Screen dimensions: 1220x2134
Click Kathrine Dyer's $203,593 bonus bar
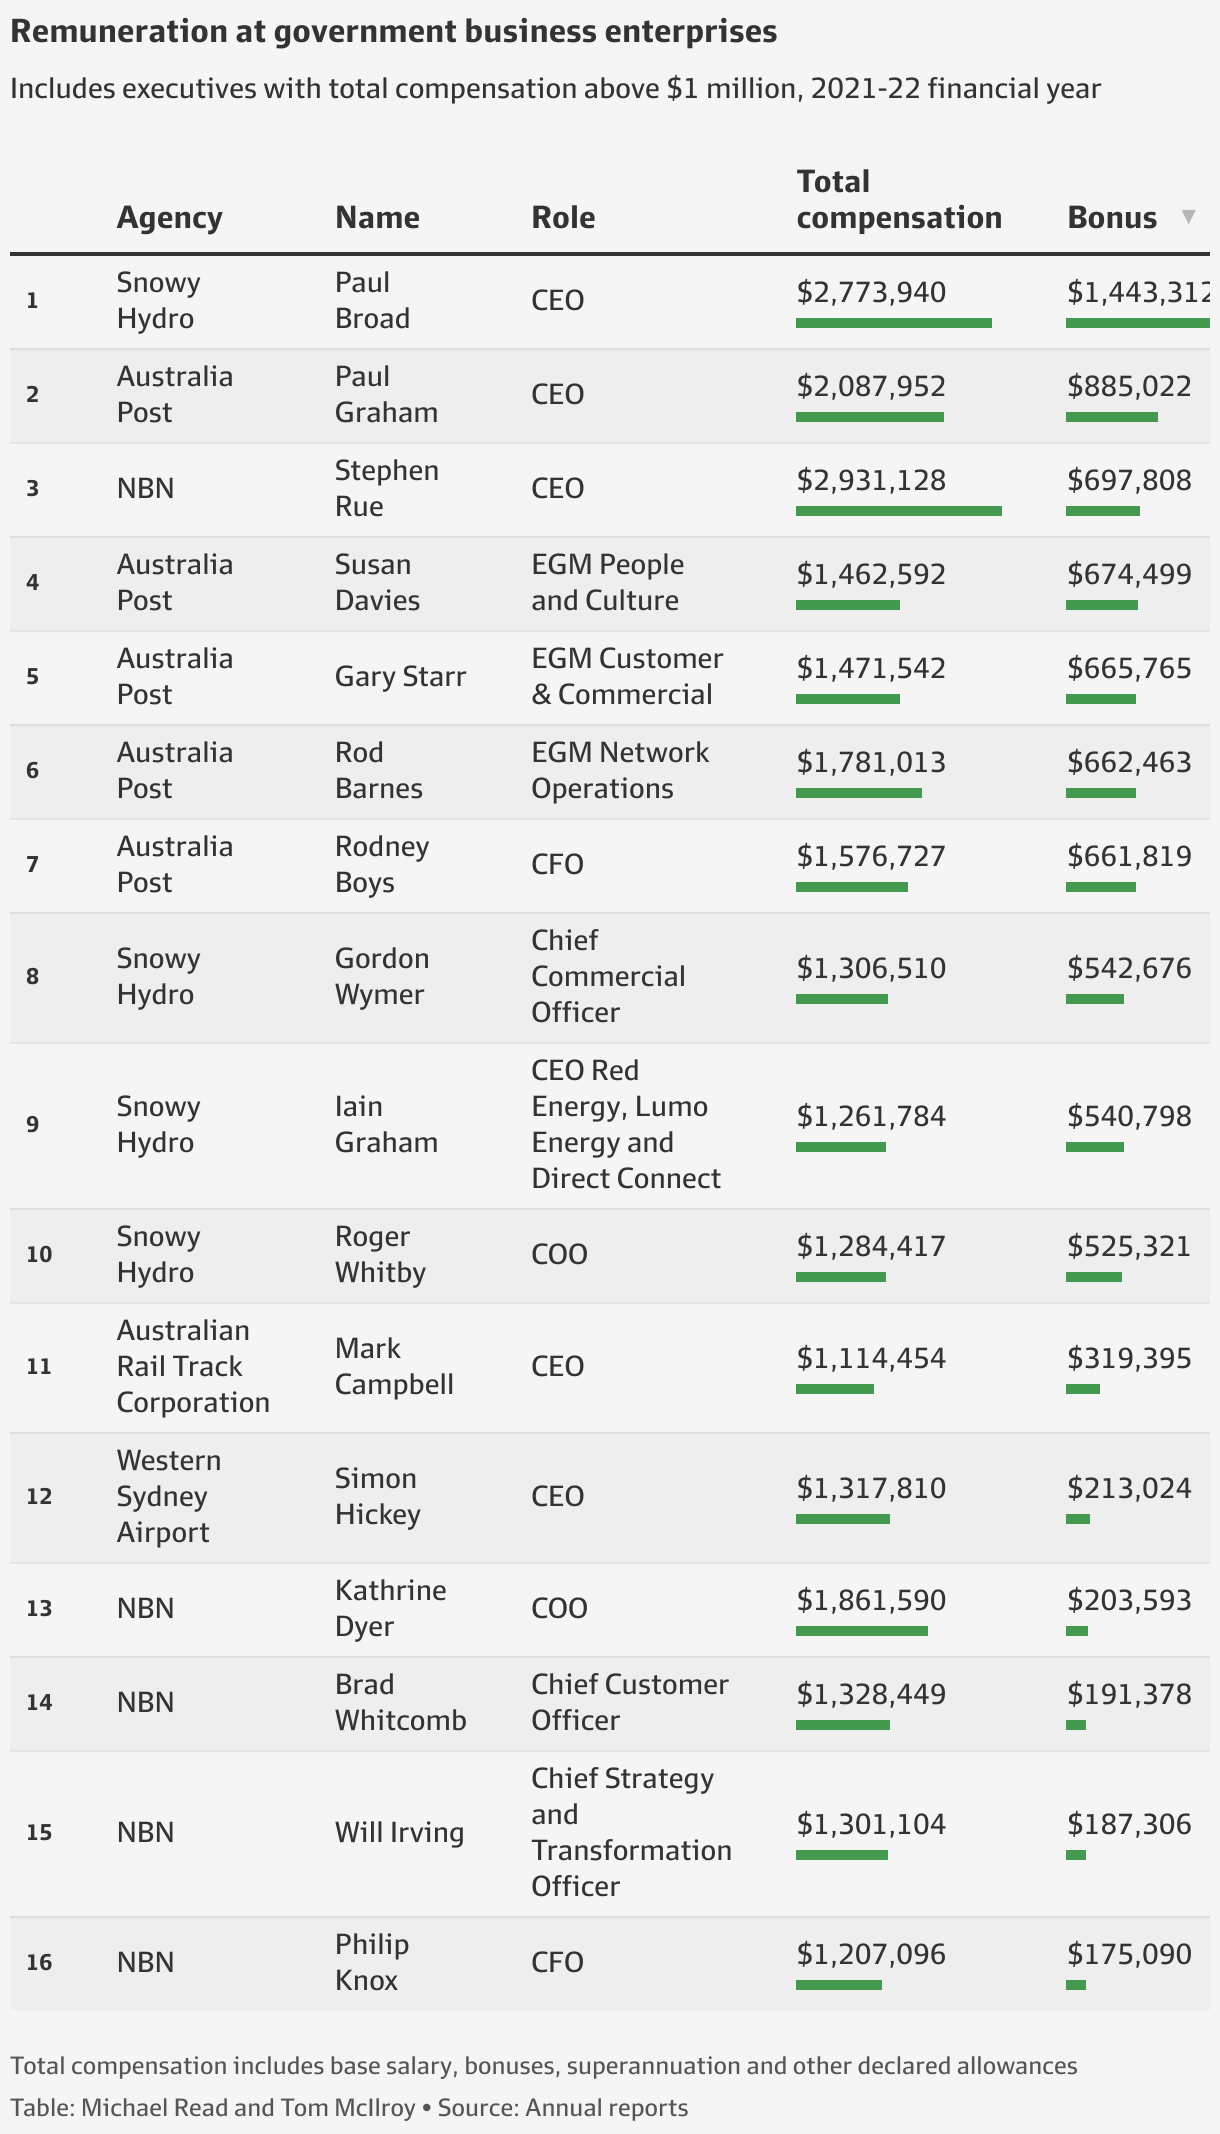click(x=1077, y=1631)
